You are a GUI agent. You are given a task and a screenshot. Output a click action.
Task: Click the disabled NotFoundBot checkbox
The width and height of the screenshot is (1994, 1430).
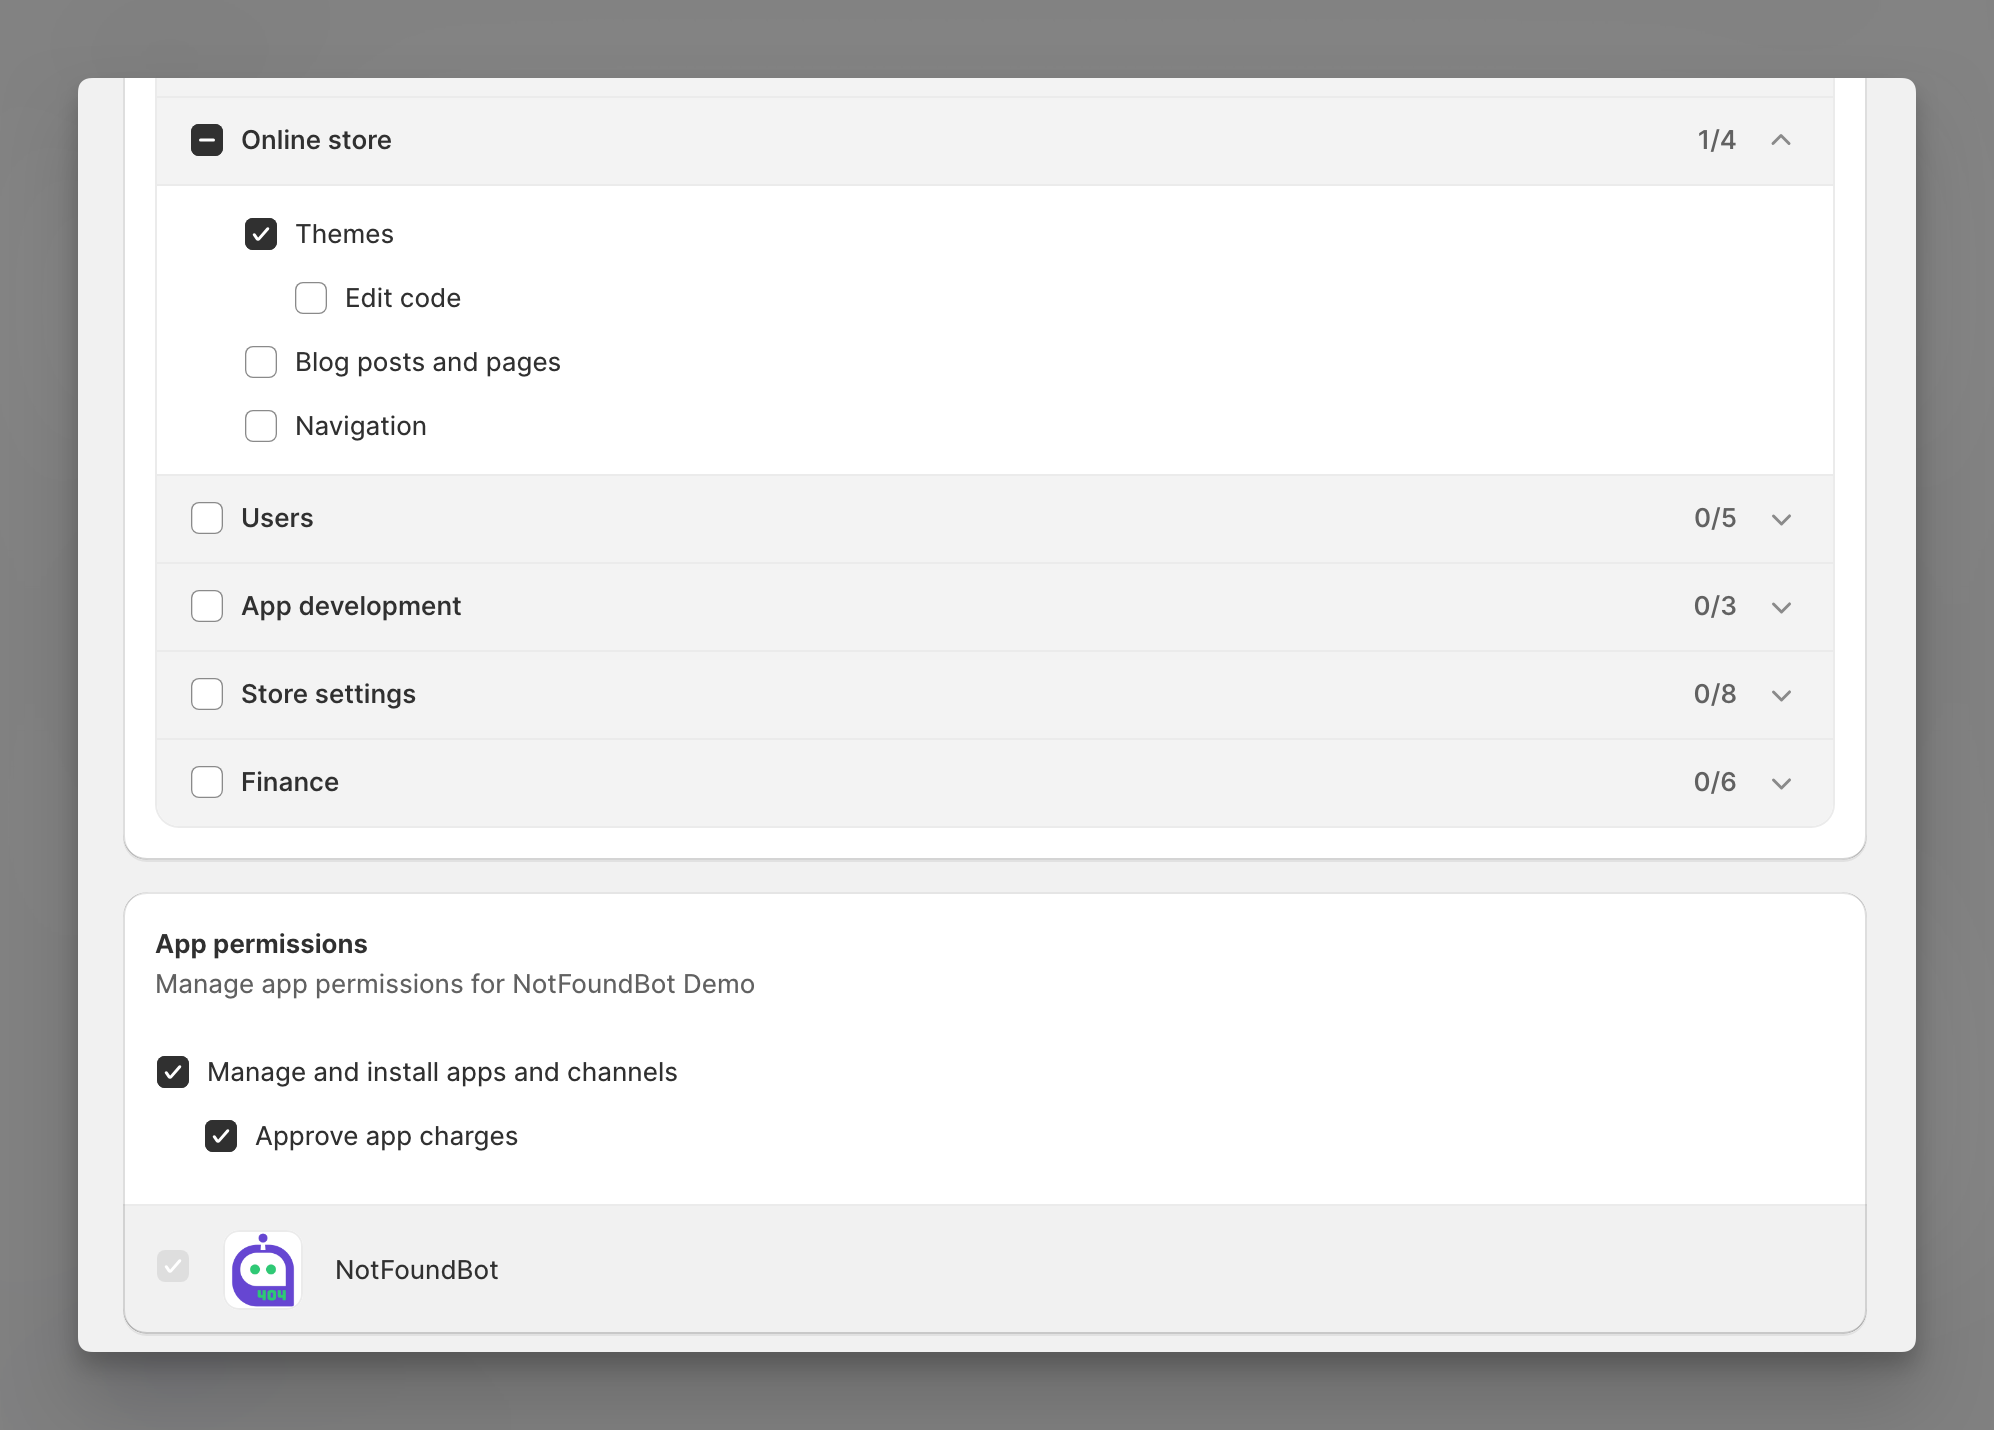click(173, 1266)
